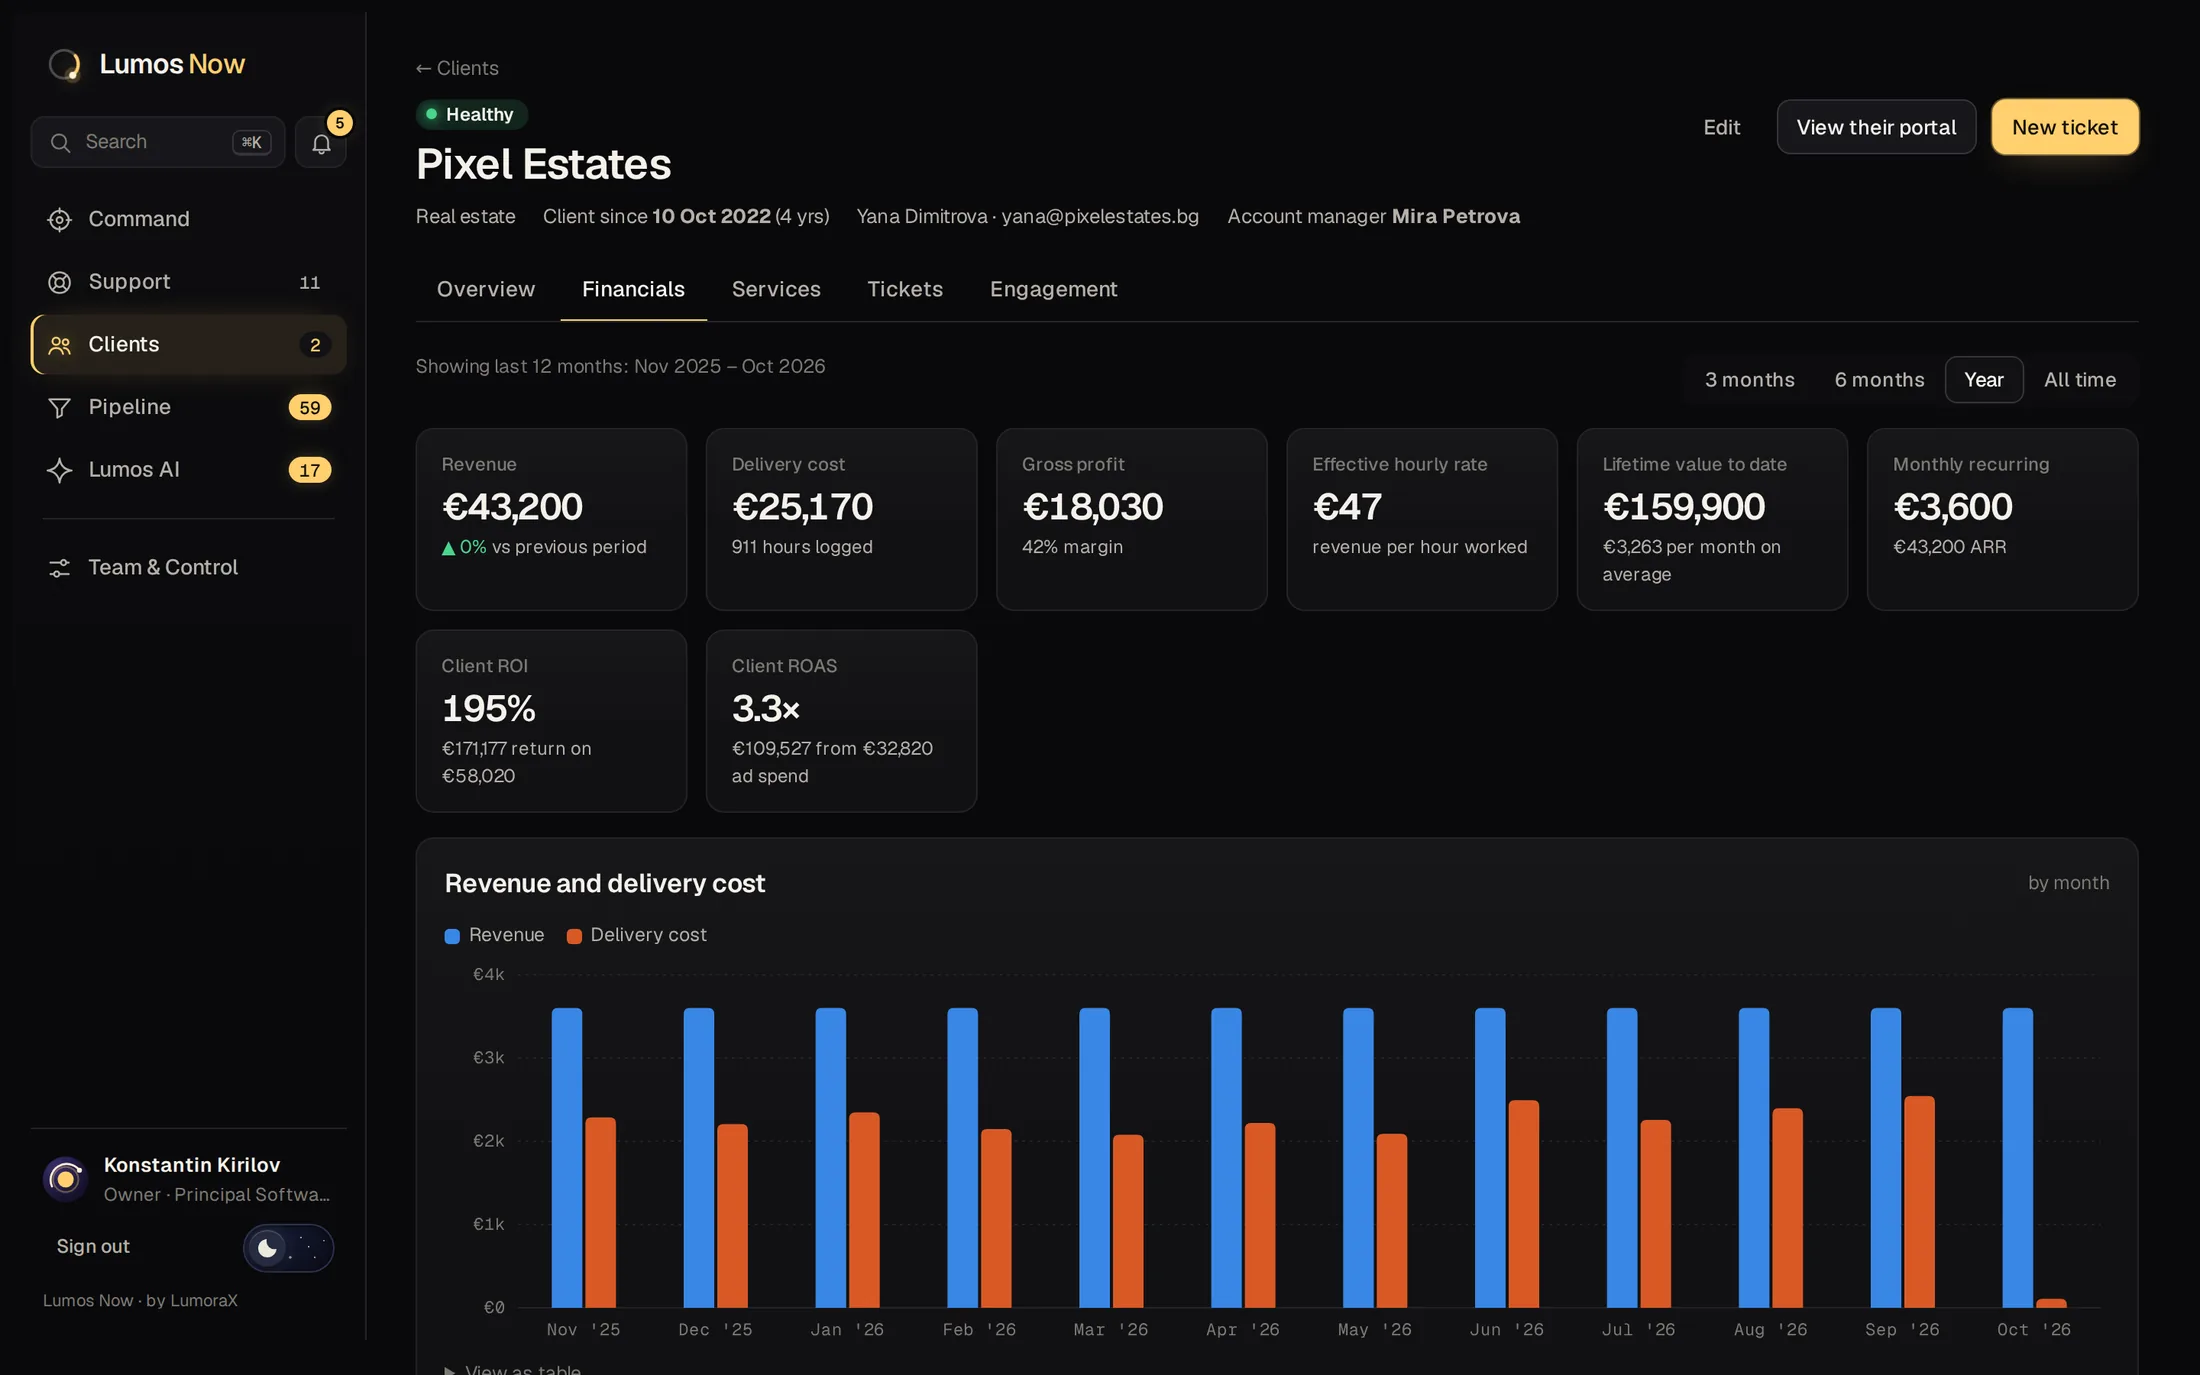
Task: Select the 3 months range
Action: (1749, 380)
